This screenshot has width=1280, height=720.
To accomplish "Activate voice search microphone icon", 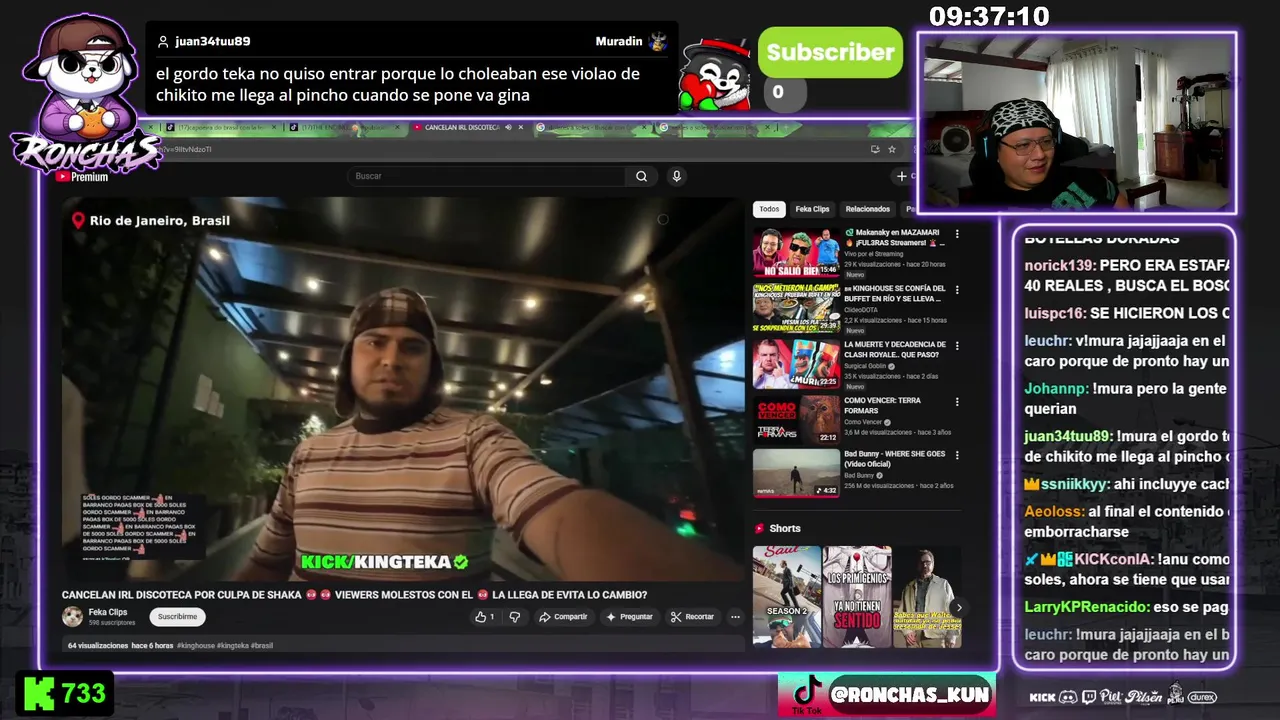I will click(x=676, y=176).
